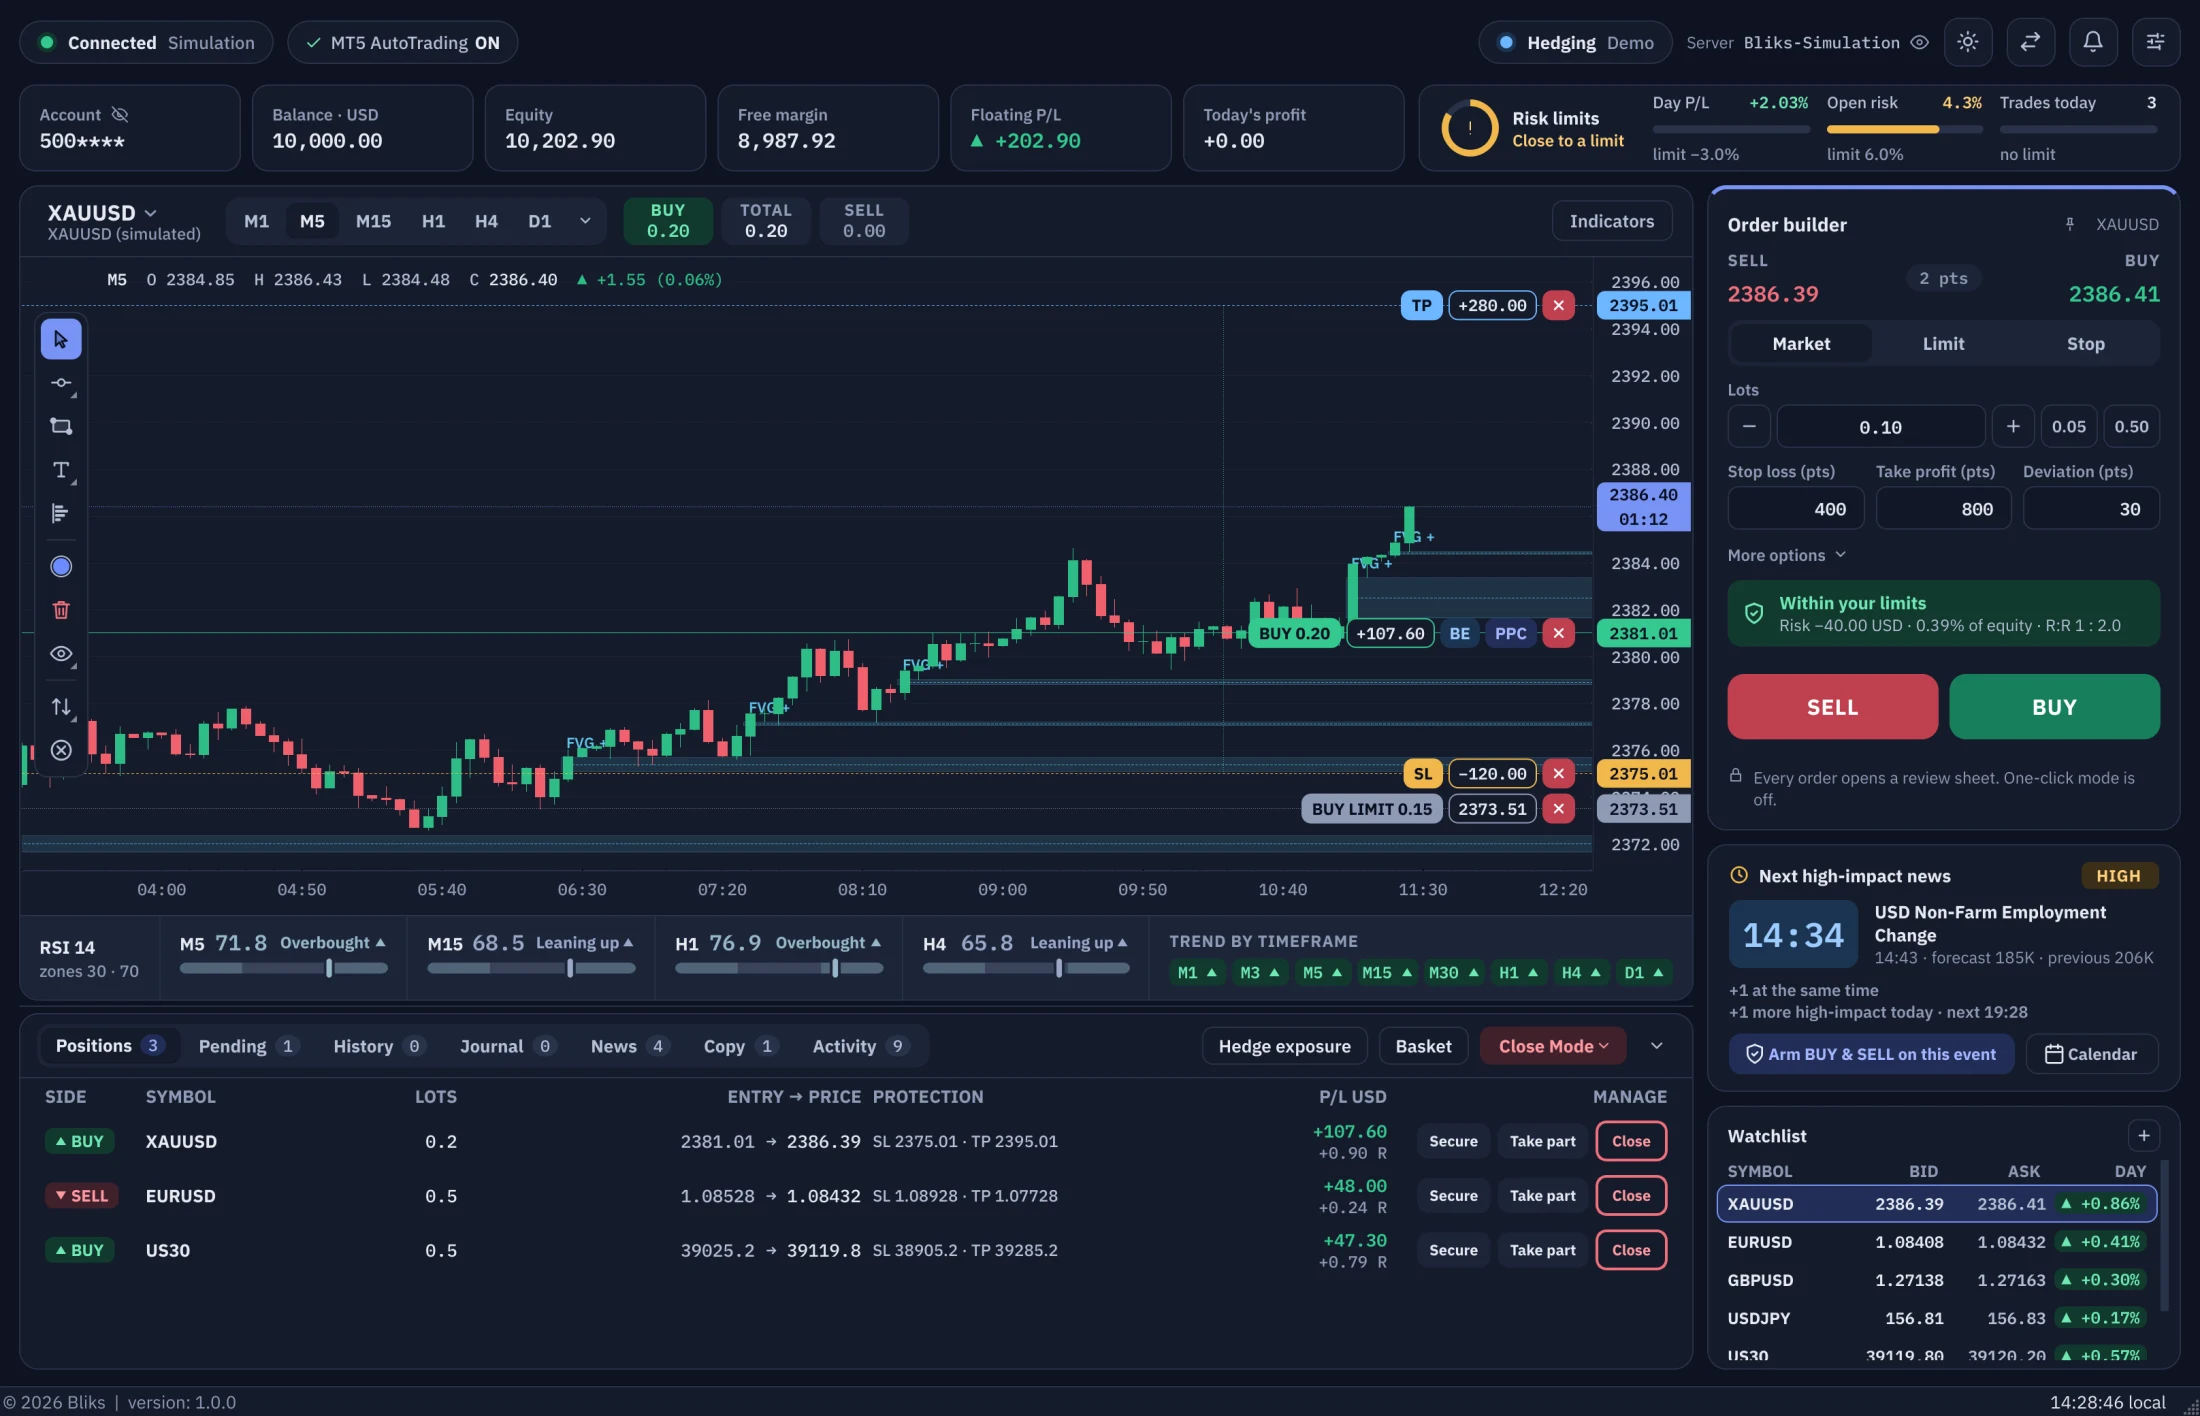The height and width of the screenshot is (1416, 2200).
Task: Open the settings sliders icon
Action: (2156, 42)
